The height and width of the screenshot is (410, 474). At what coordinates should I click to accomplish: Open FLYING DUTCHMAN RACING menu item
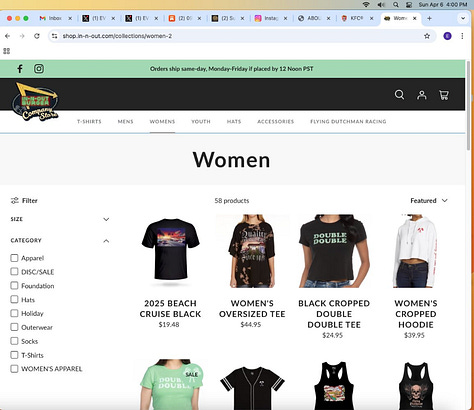tap(348, 121)
